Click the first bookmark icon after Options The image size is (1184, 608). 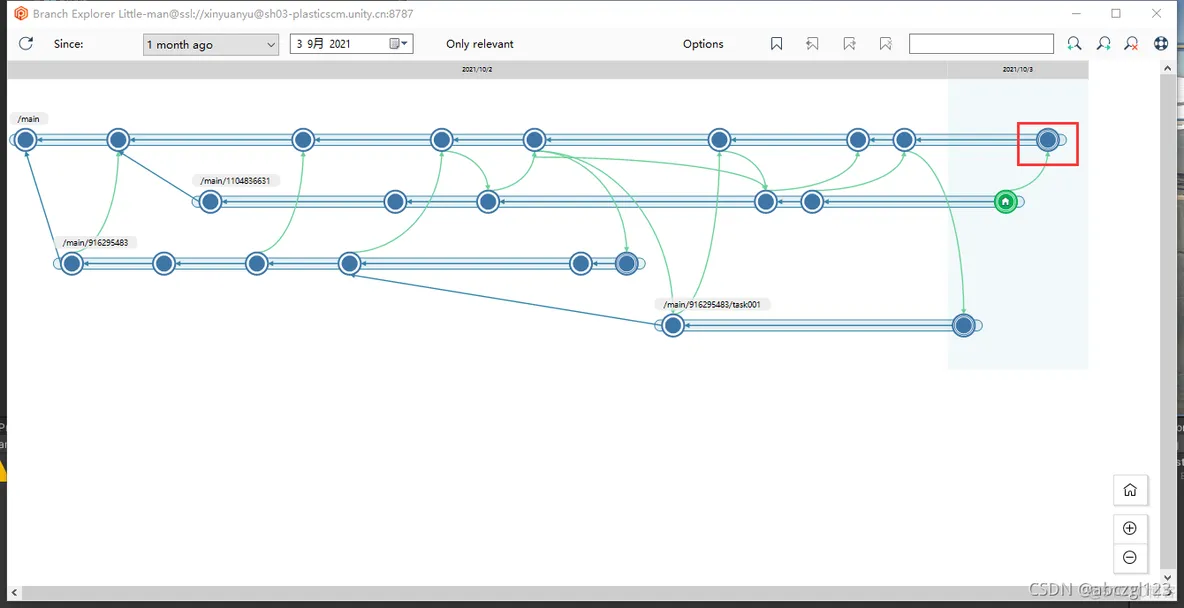coord(777,44)
